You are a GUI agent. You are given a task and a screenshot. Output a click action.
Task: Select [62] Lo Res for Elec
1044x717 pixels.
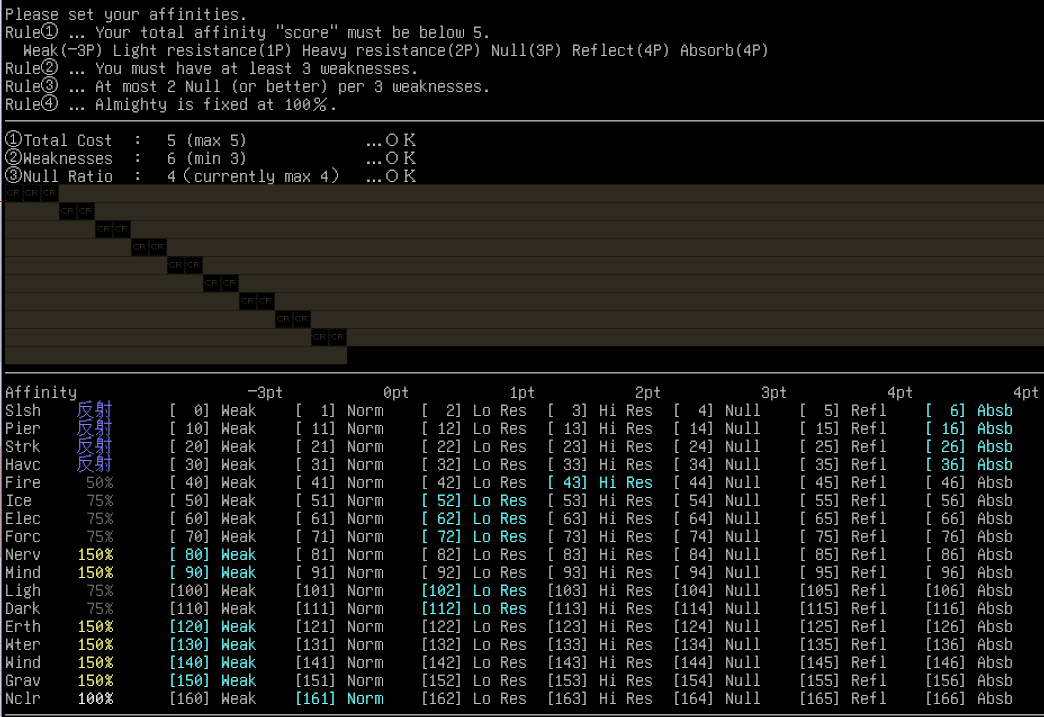pyautogui.click(x=473, y=519)
